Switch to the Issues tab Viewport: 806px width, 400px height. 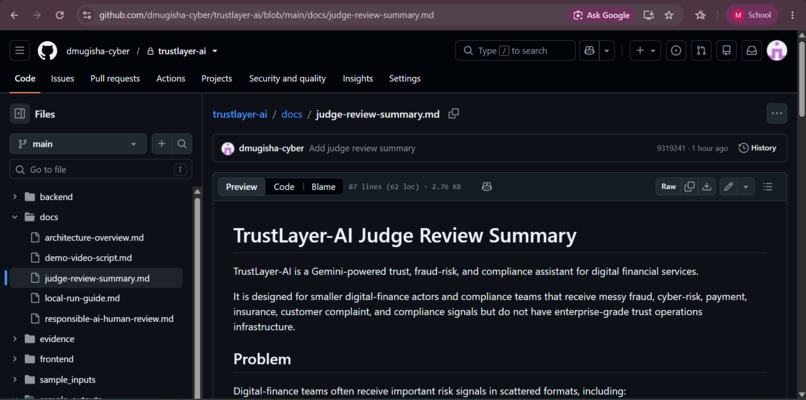pyautogui.click(x=62, y=79)
